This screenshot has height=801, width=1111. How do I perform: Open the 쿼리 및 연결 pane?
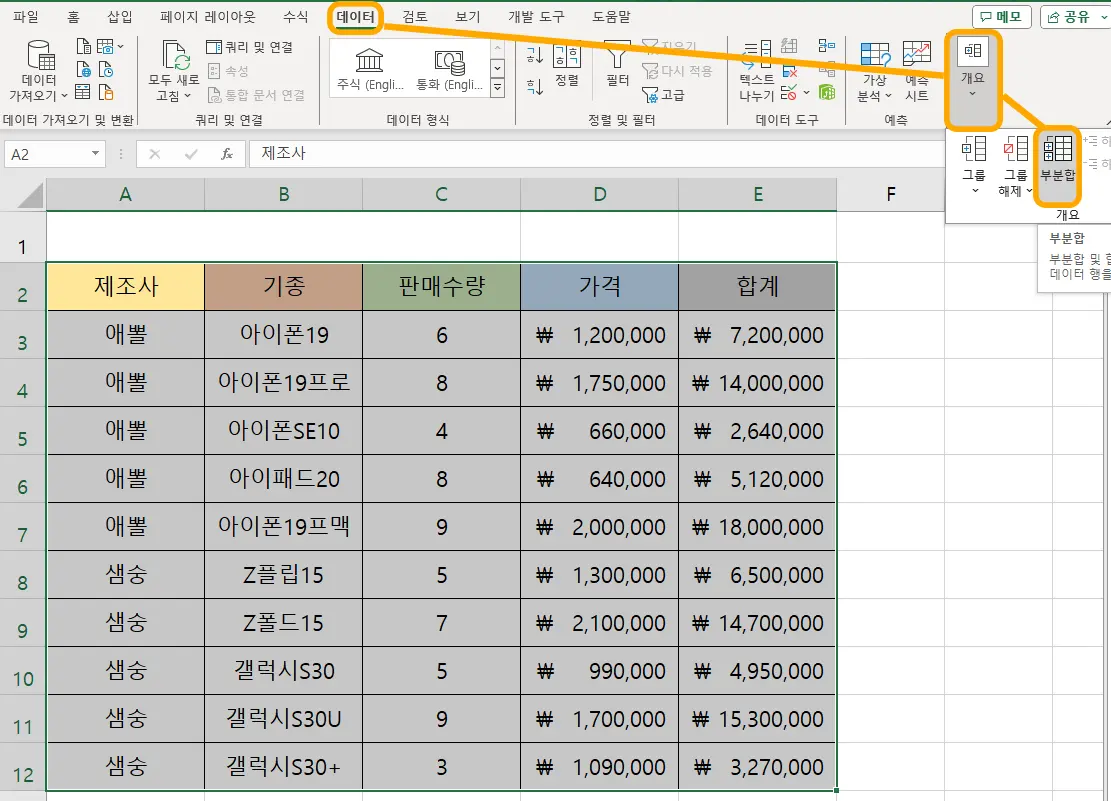coord(249,47)
